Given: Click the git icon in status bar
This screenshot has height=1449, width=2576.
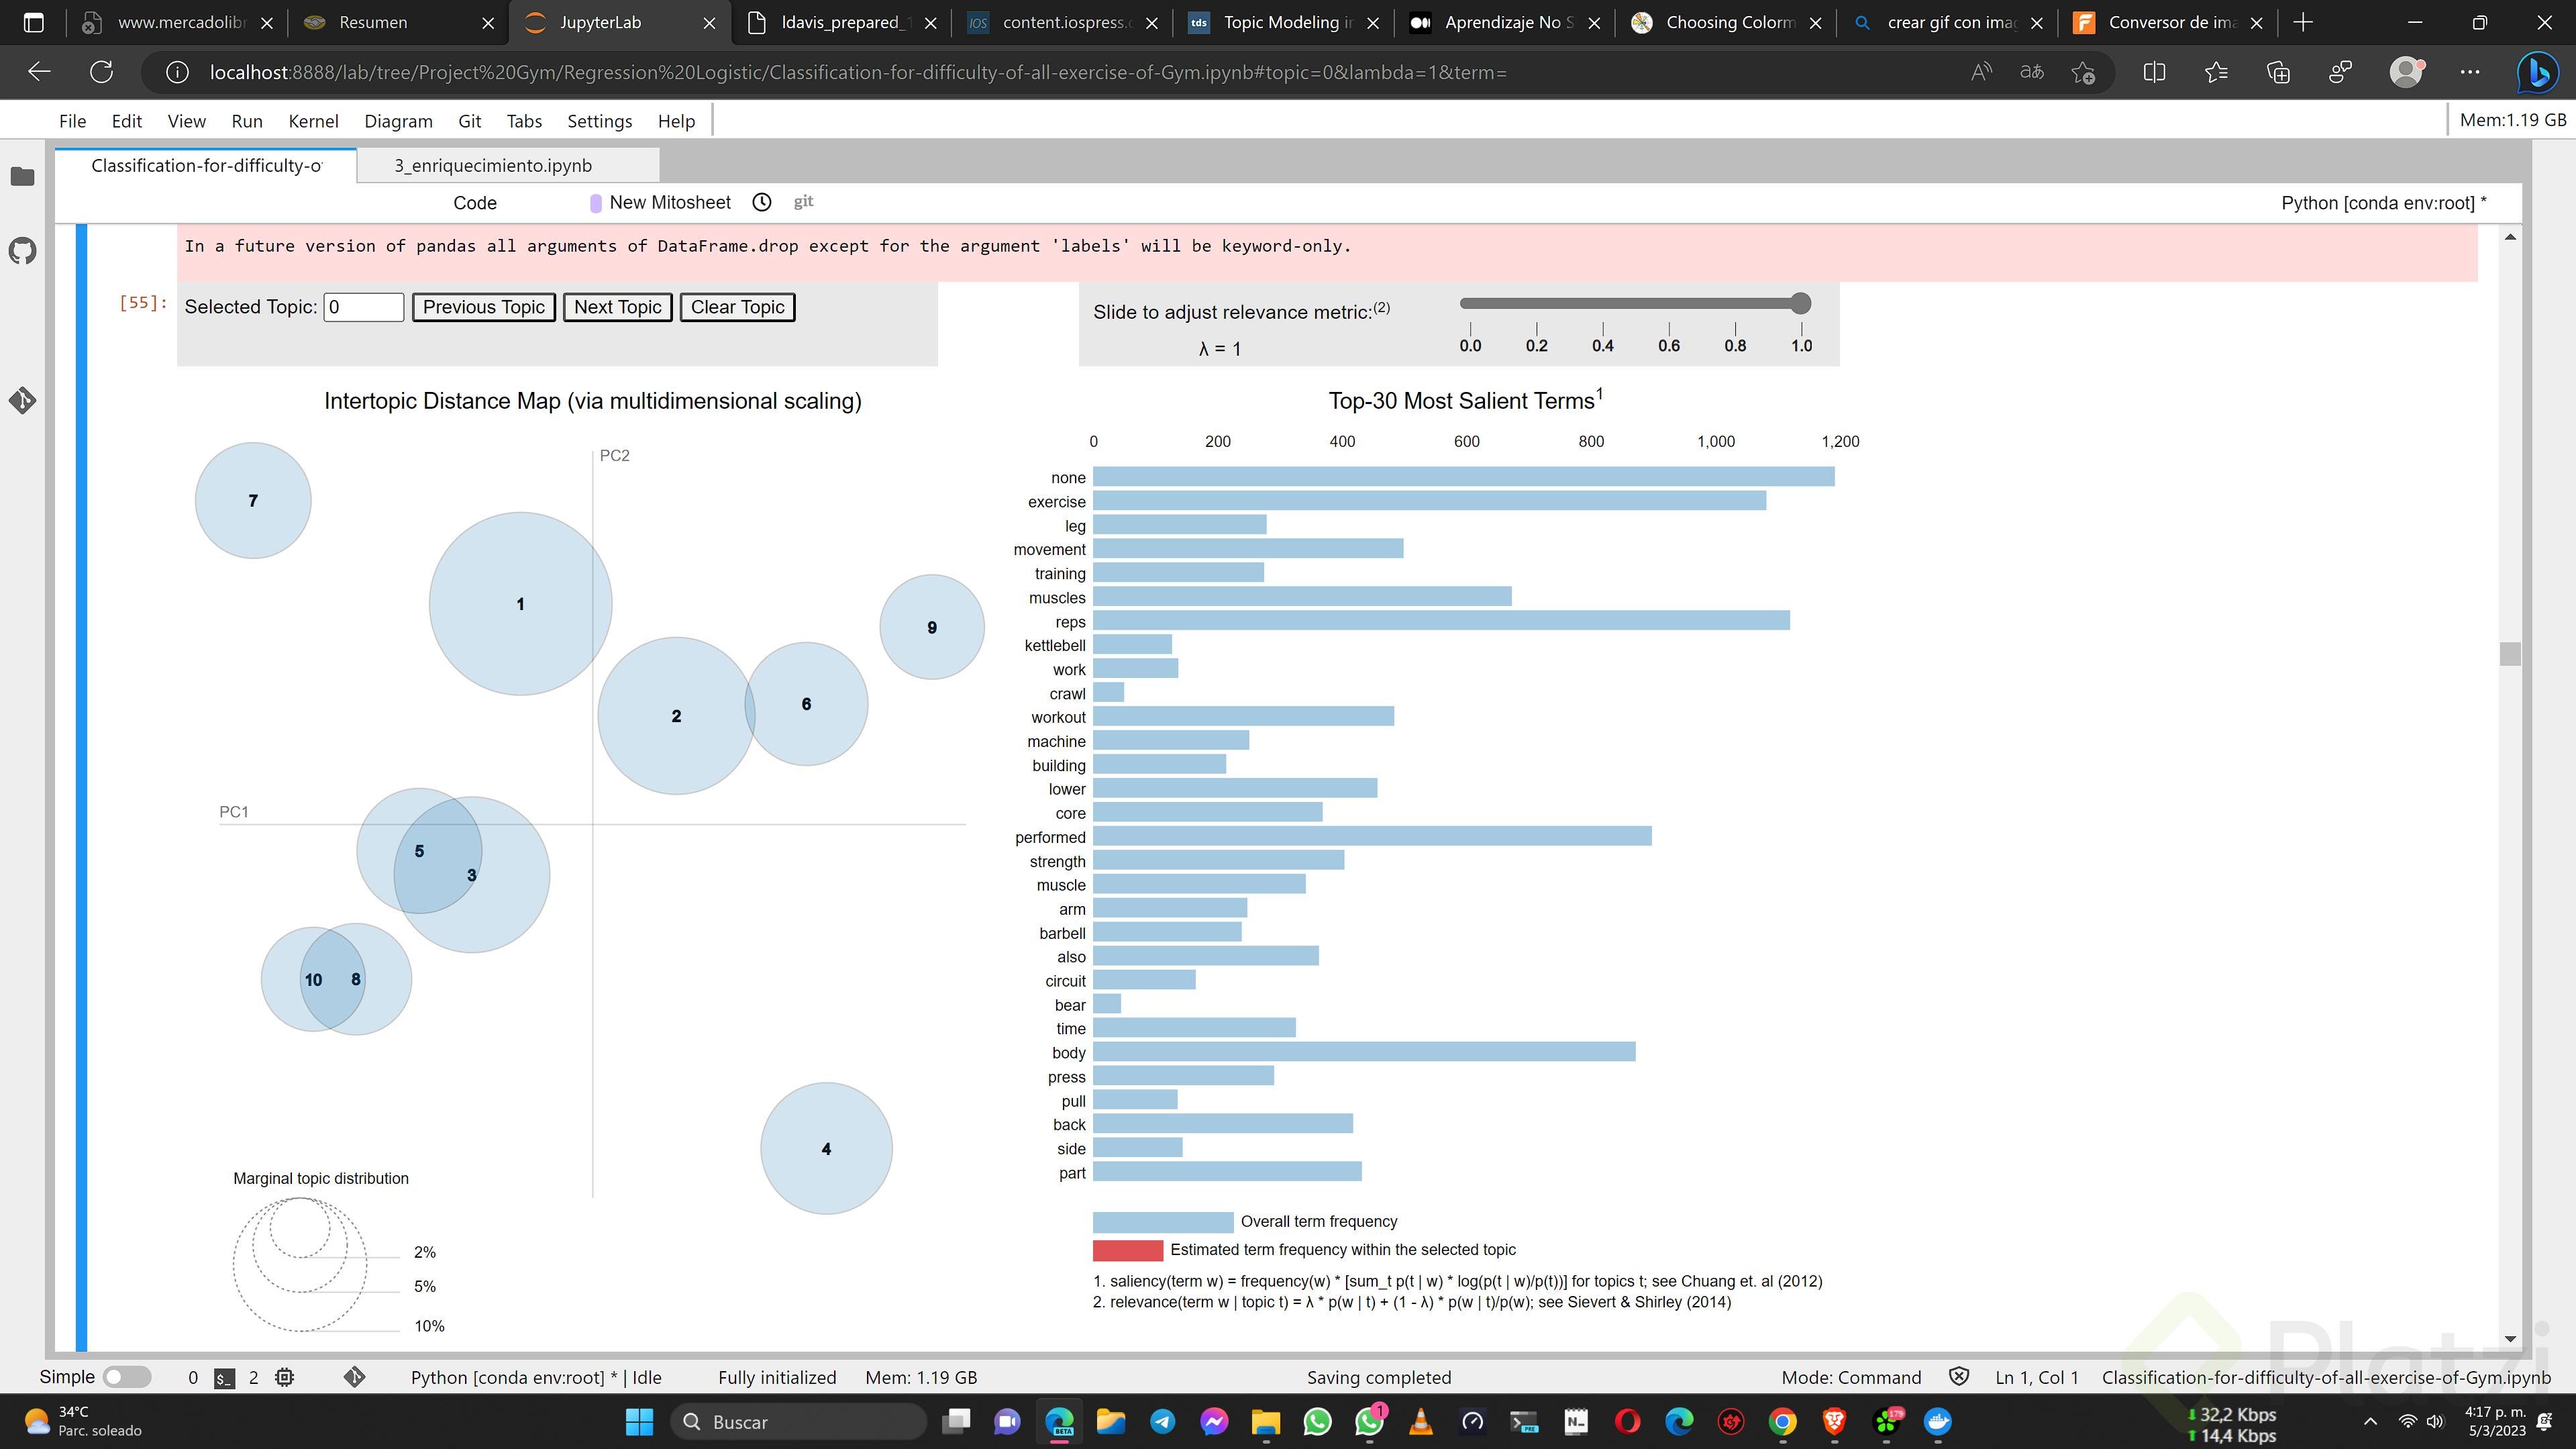Looking at the screenshot, I should [x=354, y=1378].
